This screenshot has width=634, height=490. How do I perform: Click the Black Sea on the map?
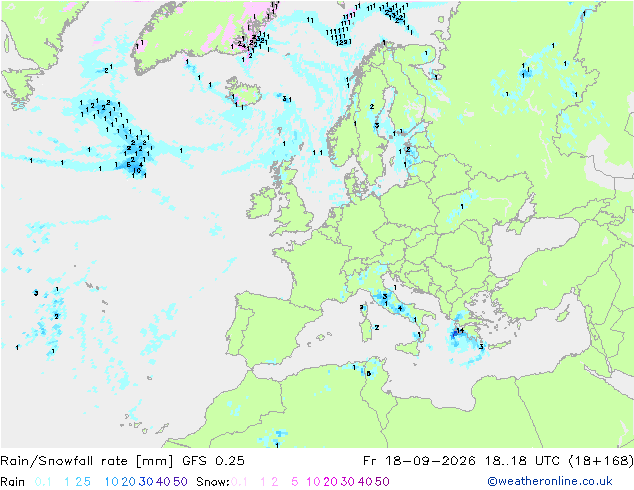(532, 243)
